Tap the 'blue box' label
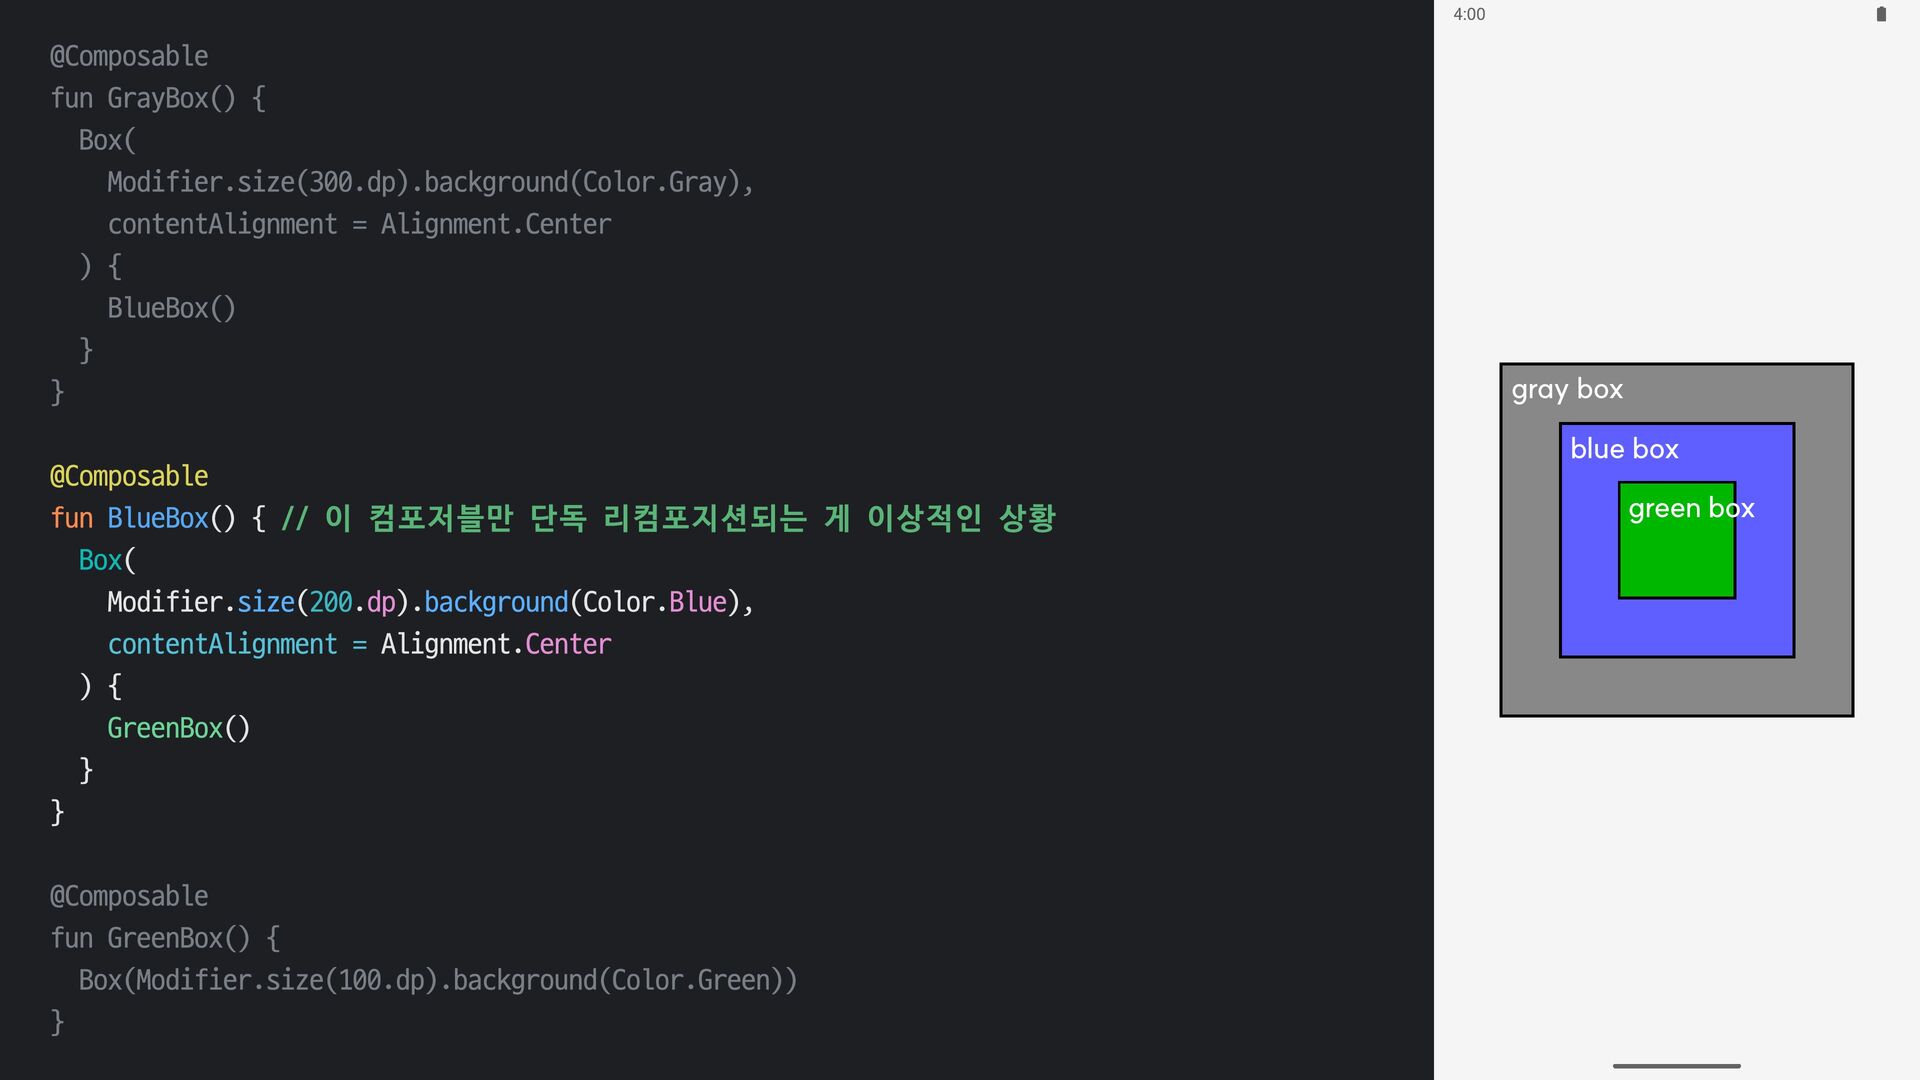The width and height of the screenshot is (1920, 1080). pyautogui.click(x=1624, y=449)
